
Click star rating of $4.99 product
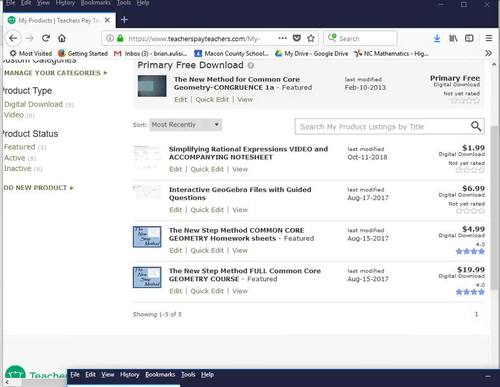point(470,251)
